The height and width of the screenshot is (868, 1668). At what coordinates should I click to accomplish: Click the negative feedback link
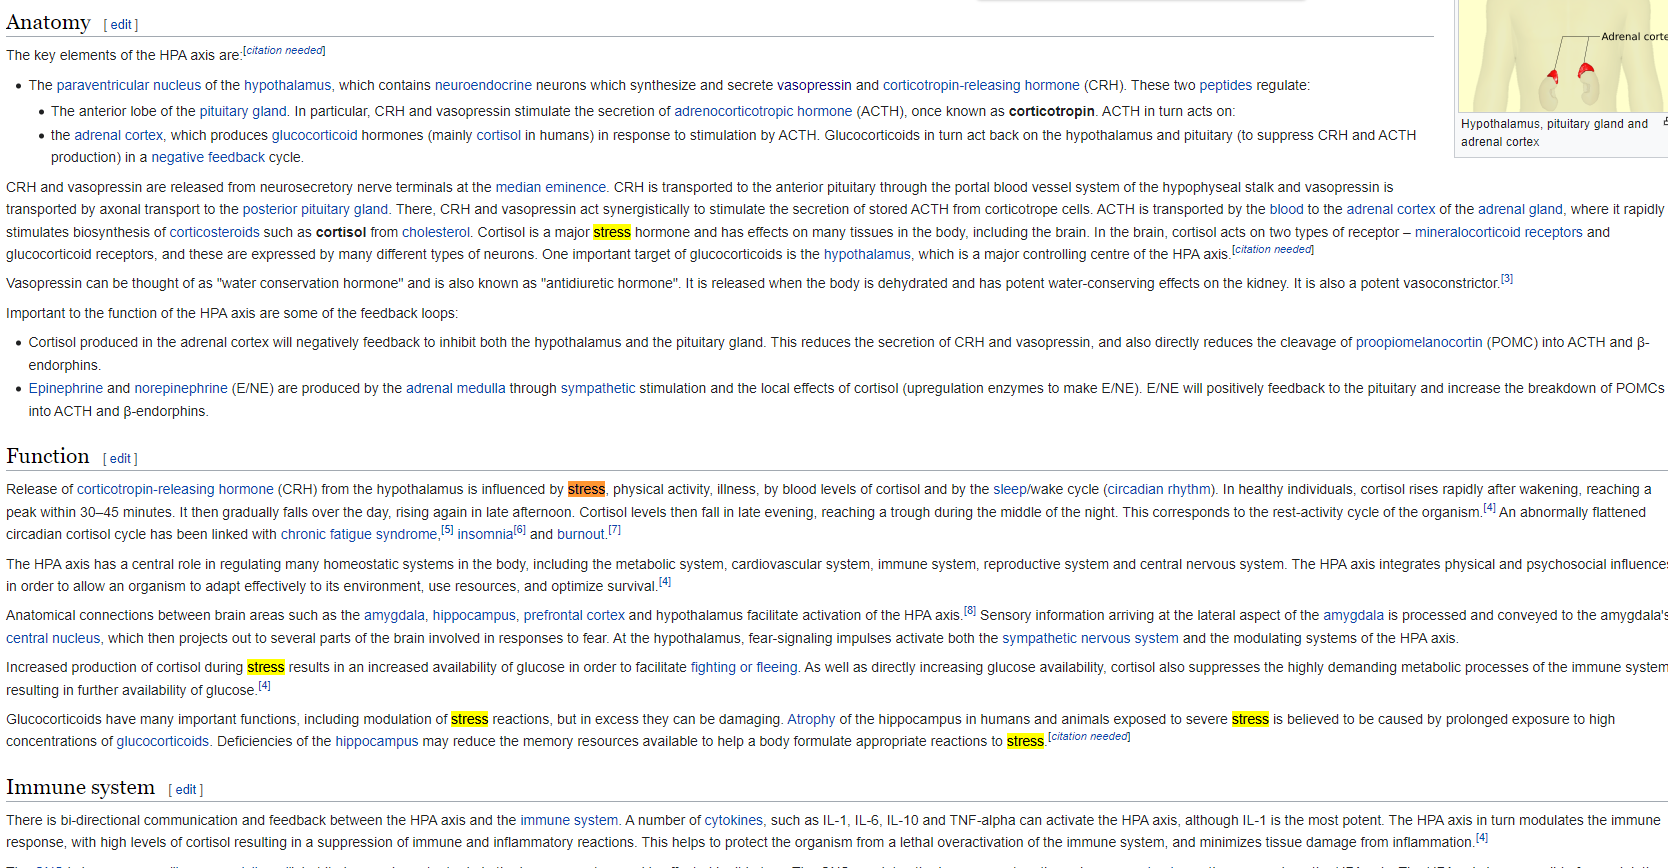point(208,157)
